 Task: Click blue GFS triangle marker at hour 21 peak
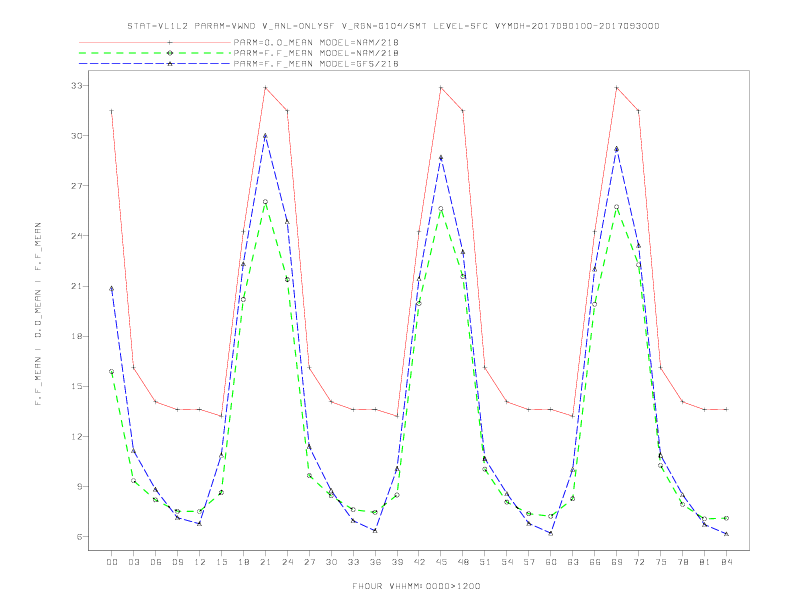(265, 136)
